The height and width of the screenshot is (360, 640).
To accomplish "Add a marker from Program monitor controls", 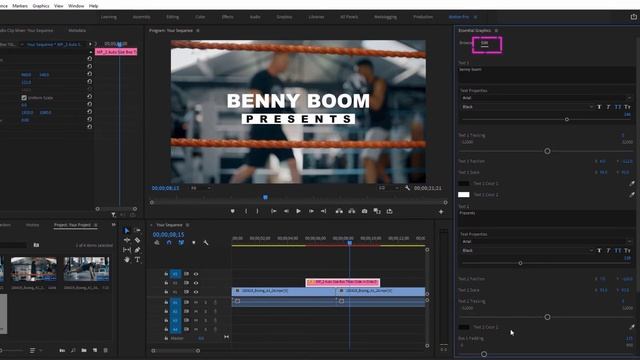I will point(233,211).
